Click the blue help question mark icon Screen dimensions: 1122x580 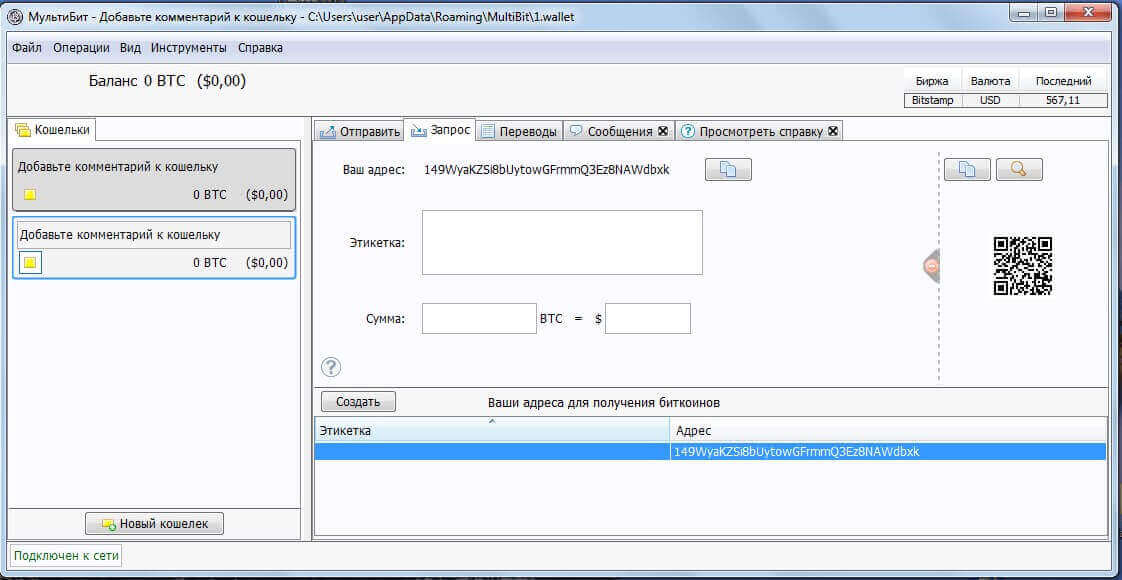(x=331, y=367)
